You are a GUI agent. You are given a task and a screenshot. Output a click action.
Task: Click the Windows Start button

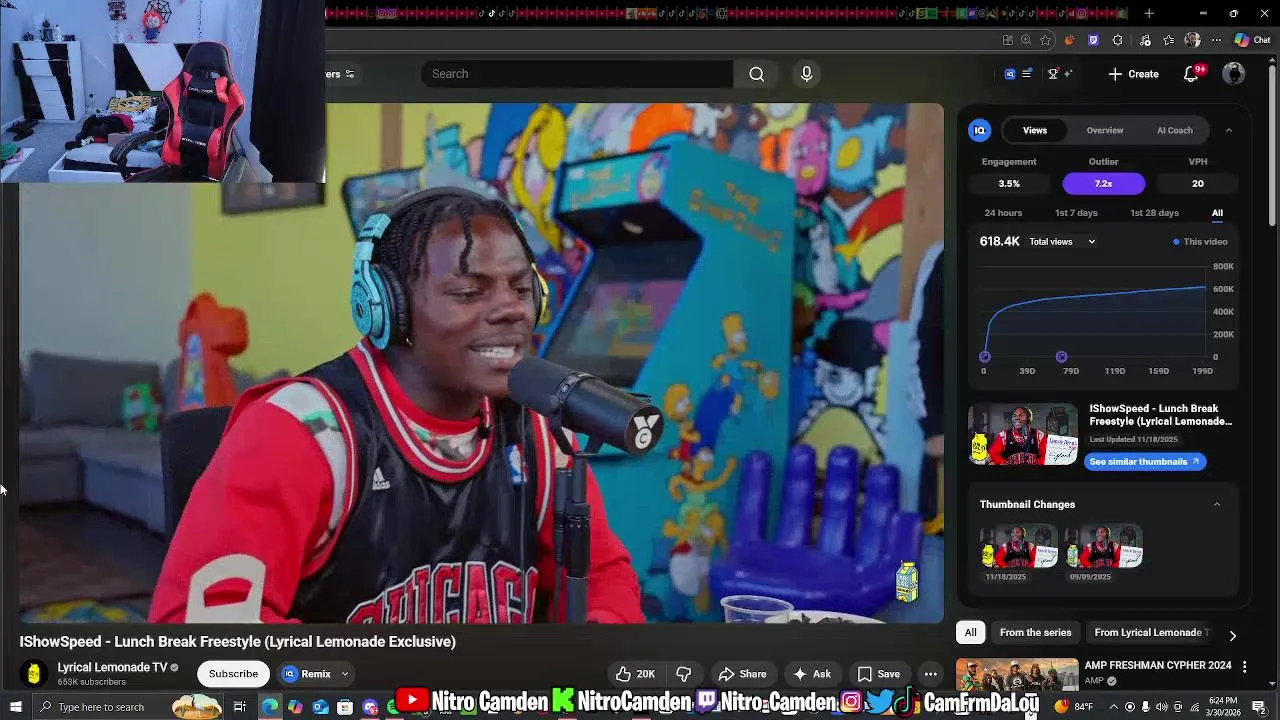pyautogui.click(x=15, y=707)
